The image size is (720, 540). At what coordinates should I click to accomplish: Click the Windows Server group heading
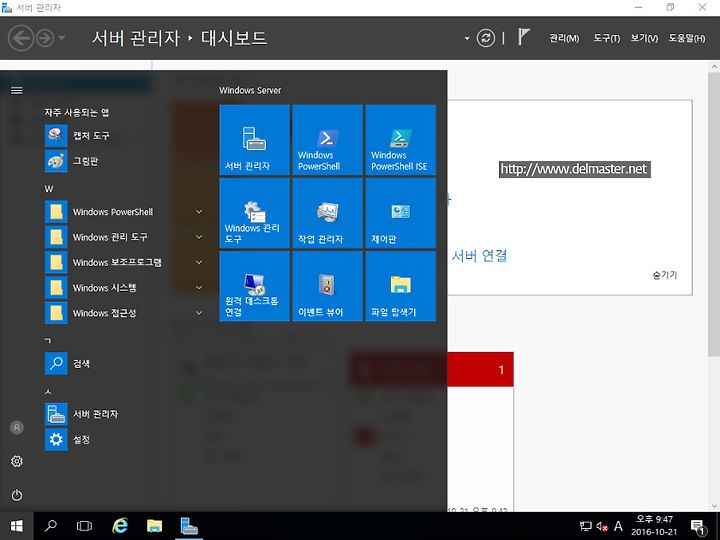pos(250,90)
